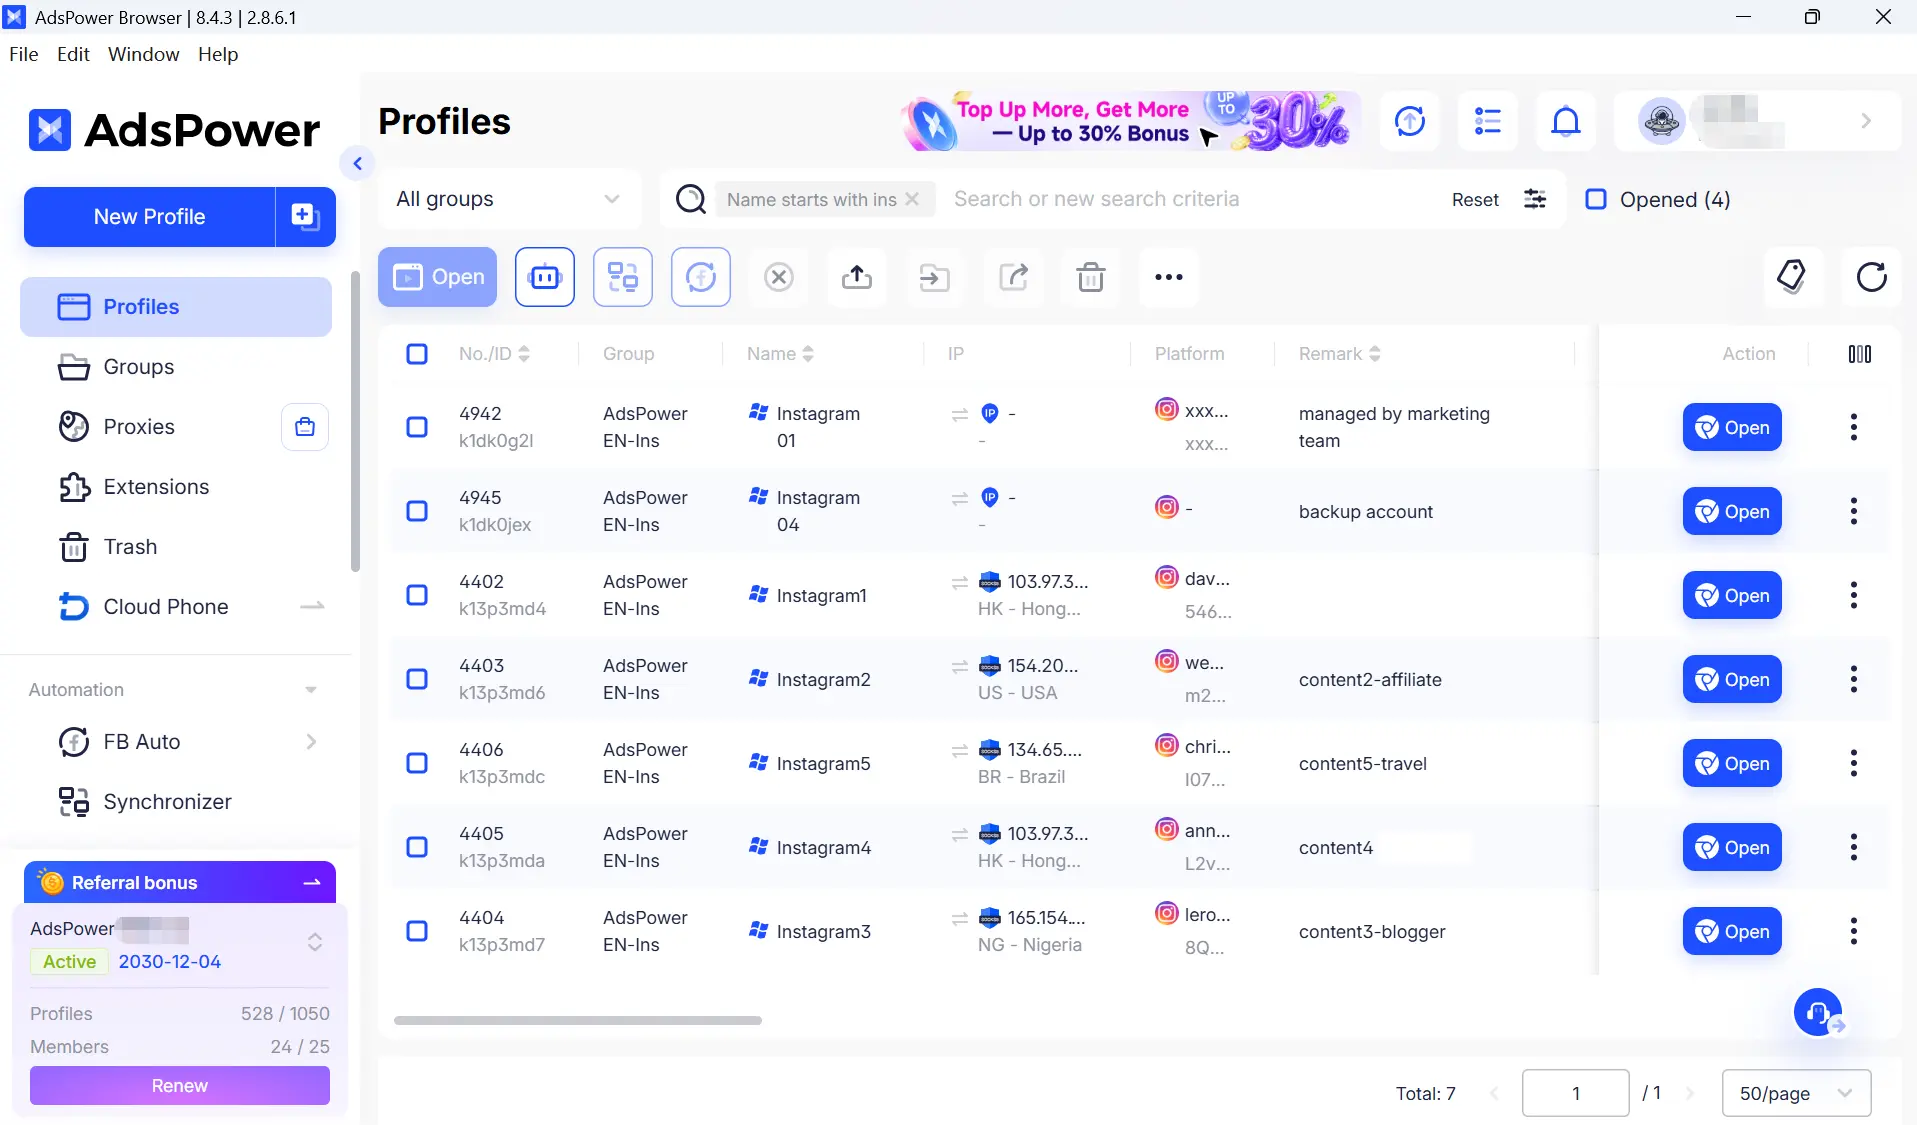Click the floating support headset icon
This screenshot has width=1917, height=1125.
tap(1819, 1013)
